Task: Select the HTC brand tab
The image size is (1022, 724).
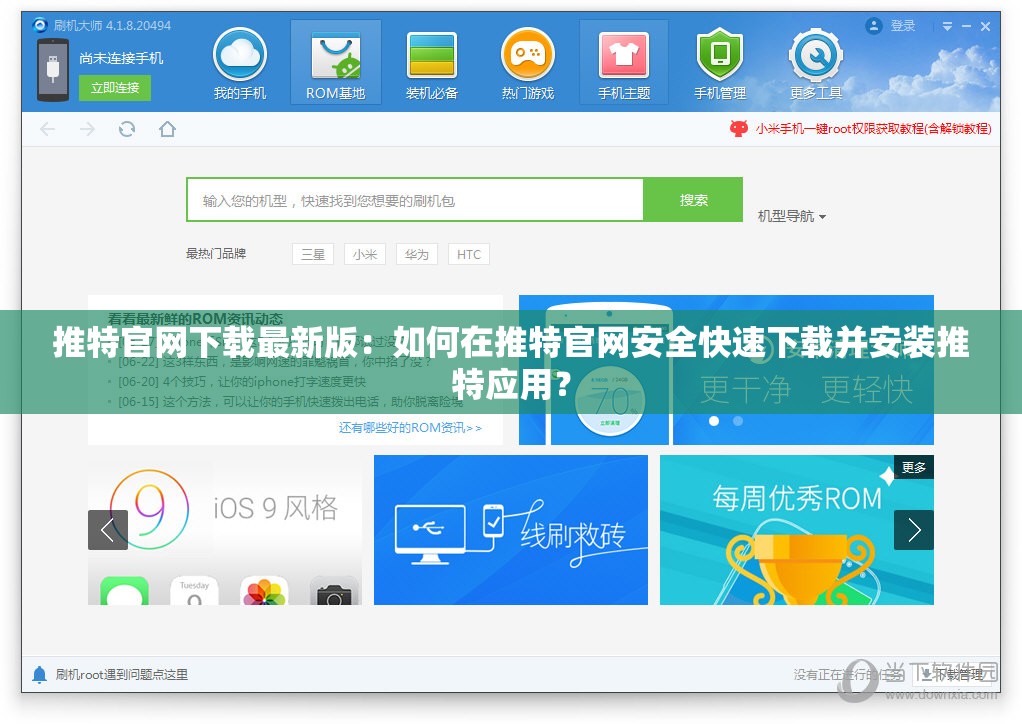Action: (468, 254)
